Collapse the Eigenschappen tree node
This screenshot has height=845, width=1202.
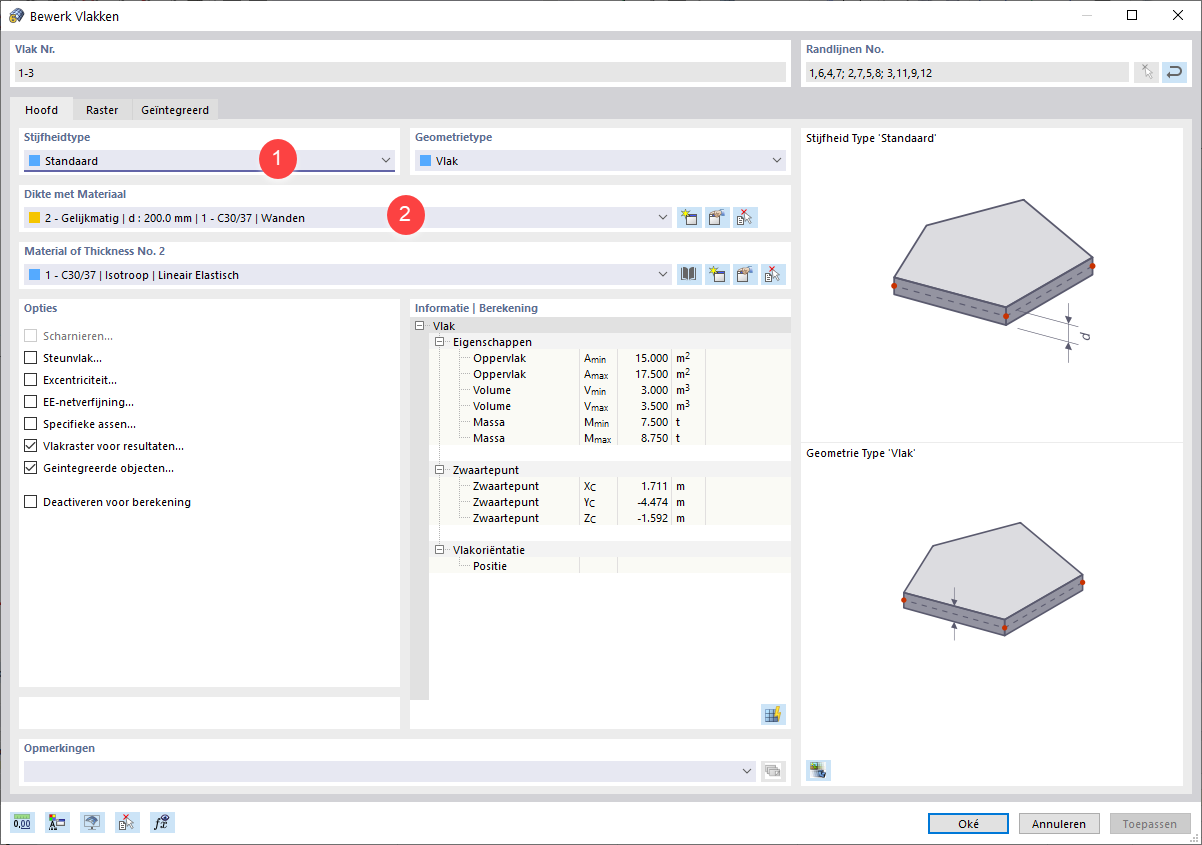point(440,342)
